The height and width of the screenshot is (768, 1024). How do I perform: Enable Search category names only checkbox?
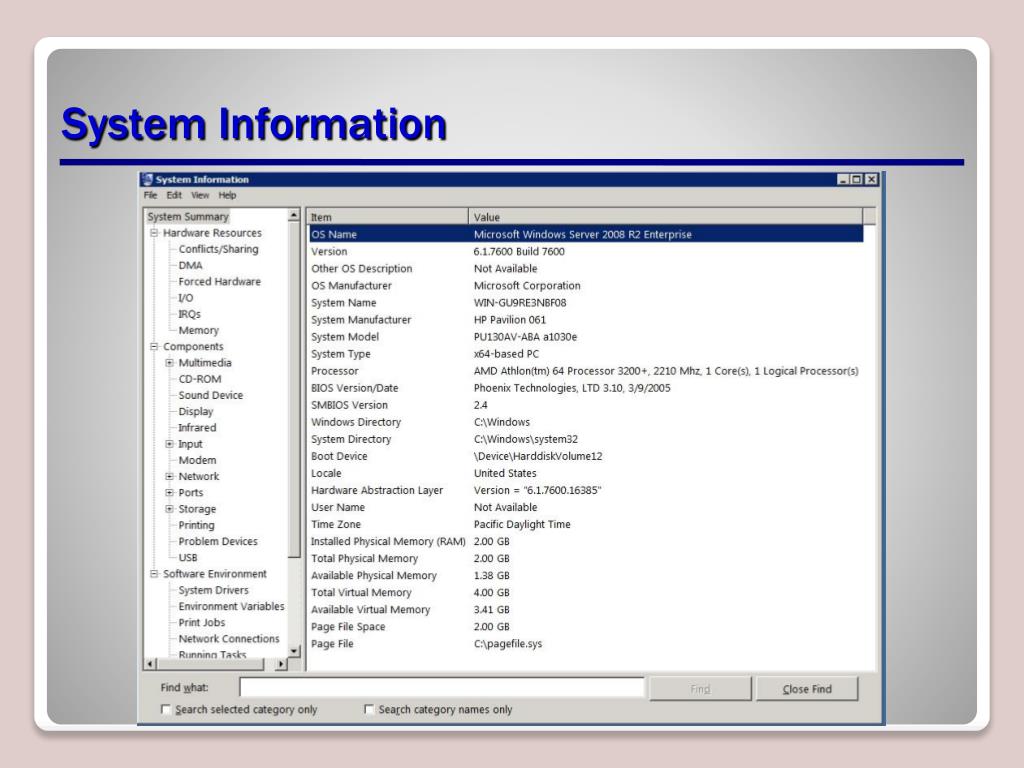(369, 709)
